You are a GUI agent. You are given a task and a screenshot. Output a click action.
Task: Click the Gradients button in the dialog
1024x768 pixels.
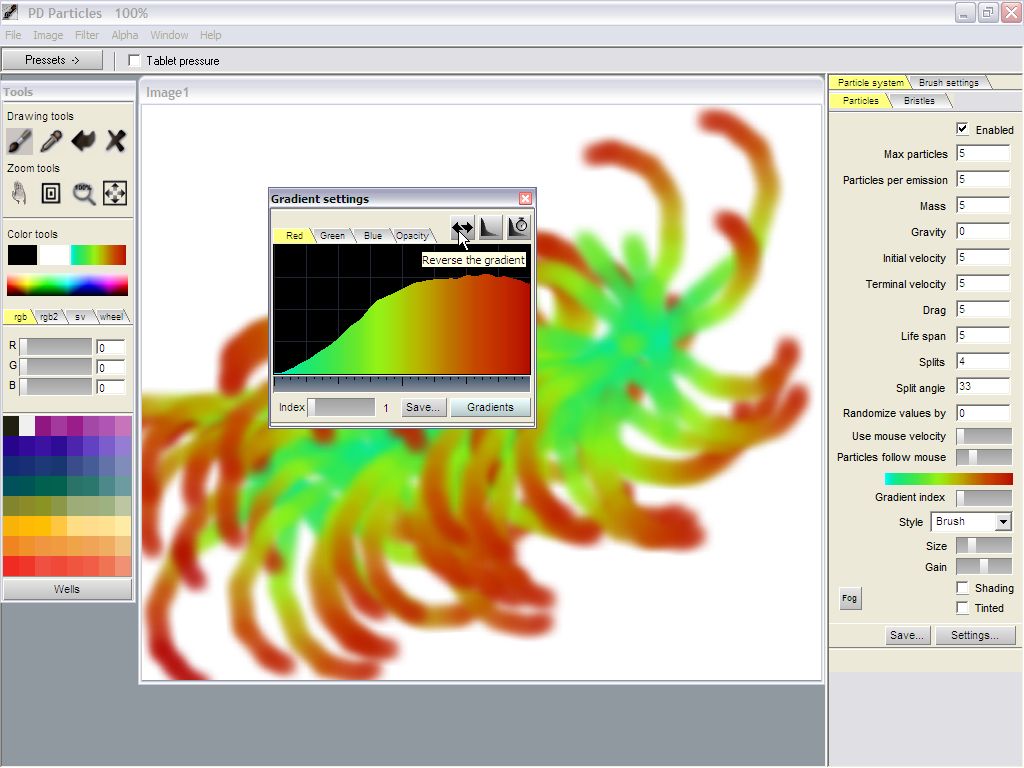pos(490,408)
